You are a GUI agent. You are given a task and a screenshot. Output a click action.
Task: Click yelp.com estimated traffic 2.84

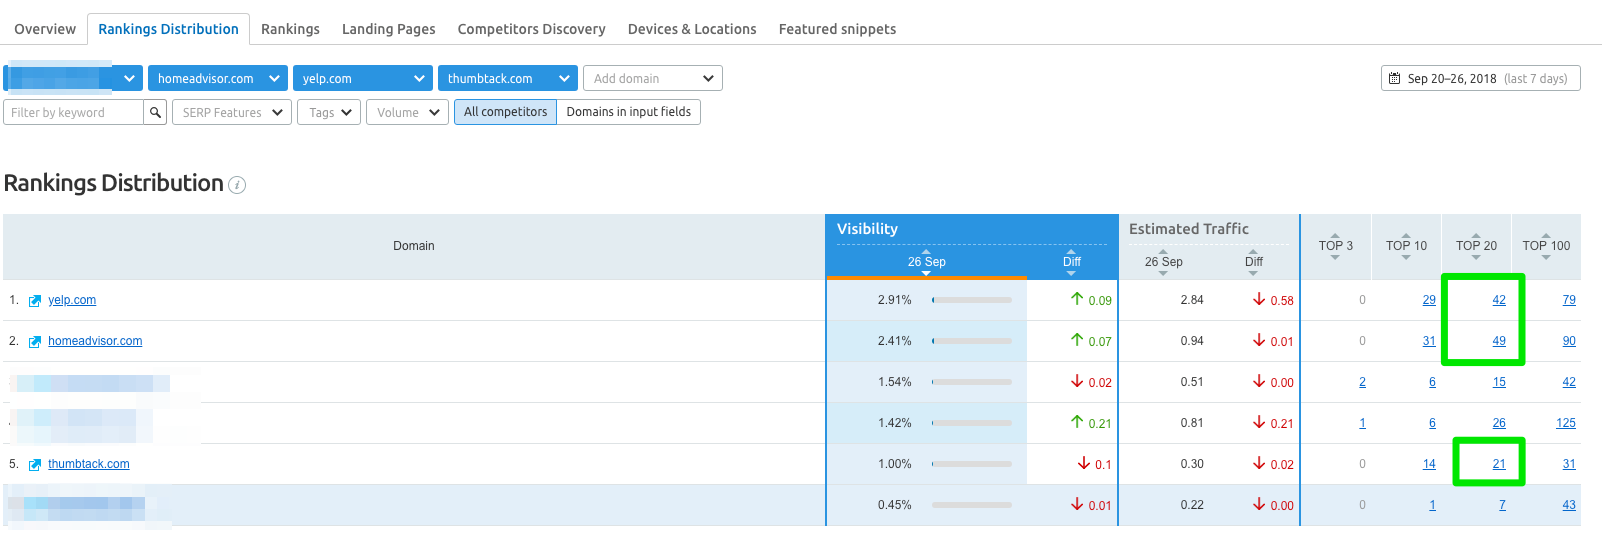pos(1192,300)
